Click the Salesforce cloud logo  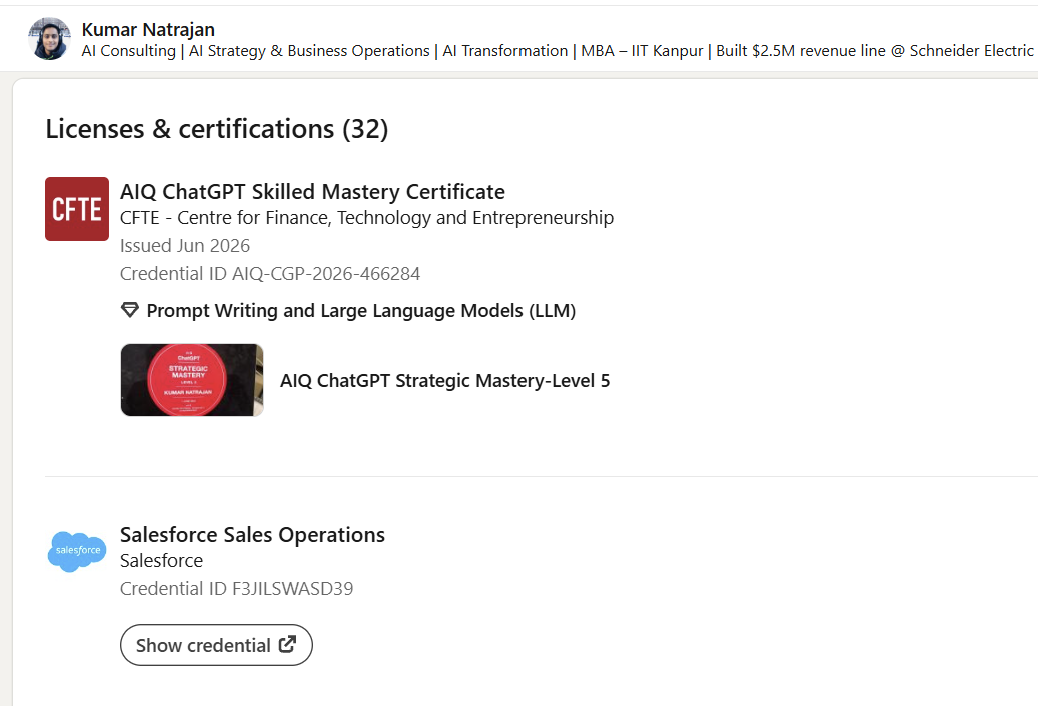[77, 551]
